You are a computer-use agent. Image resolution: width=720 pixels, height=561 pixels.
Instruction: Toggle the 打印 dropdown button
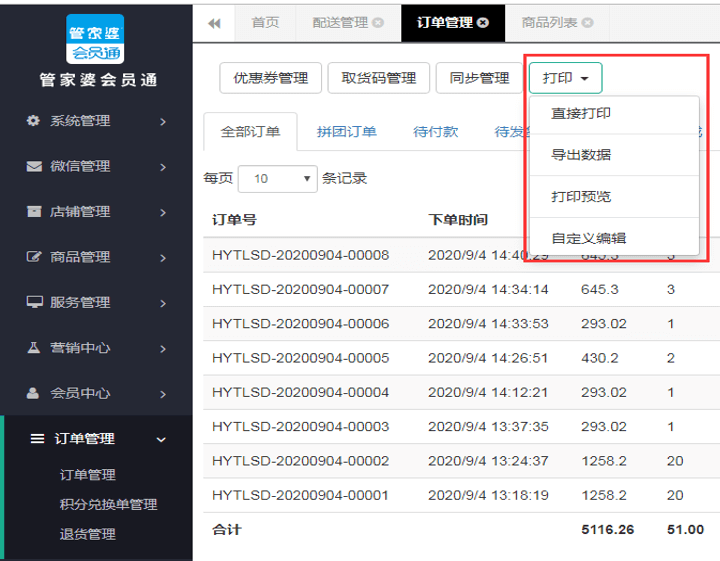565,78
